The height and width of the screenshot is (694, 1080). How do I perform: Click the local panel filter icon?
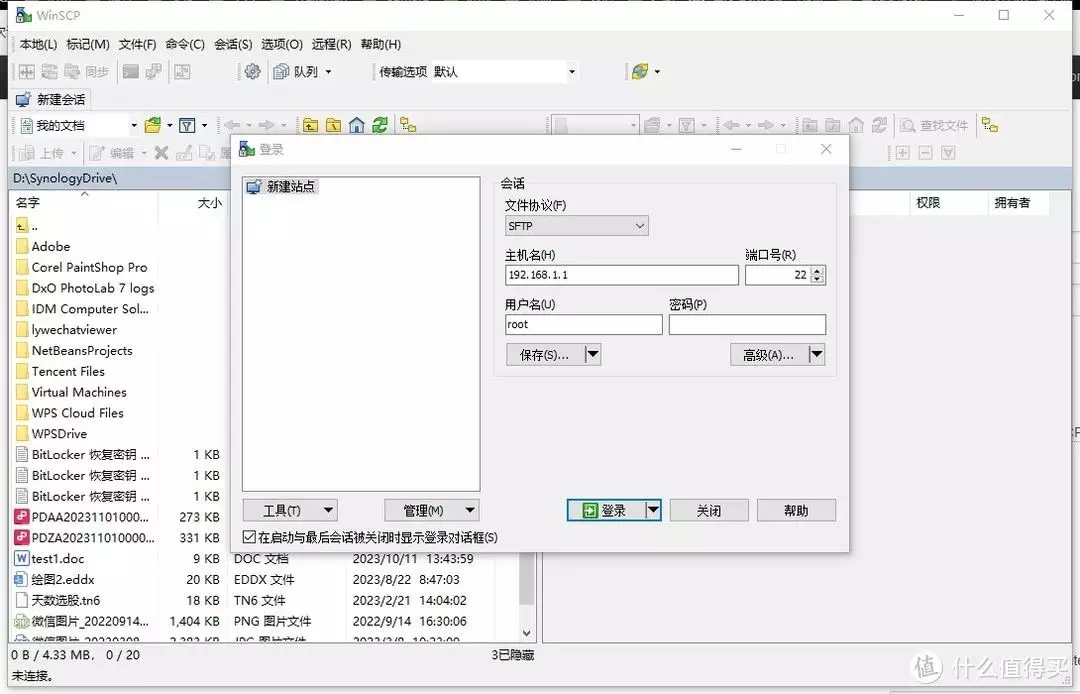pos(187,125)
